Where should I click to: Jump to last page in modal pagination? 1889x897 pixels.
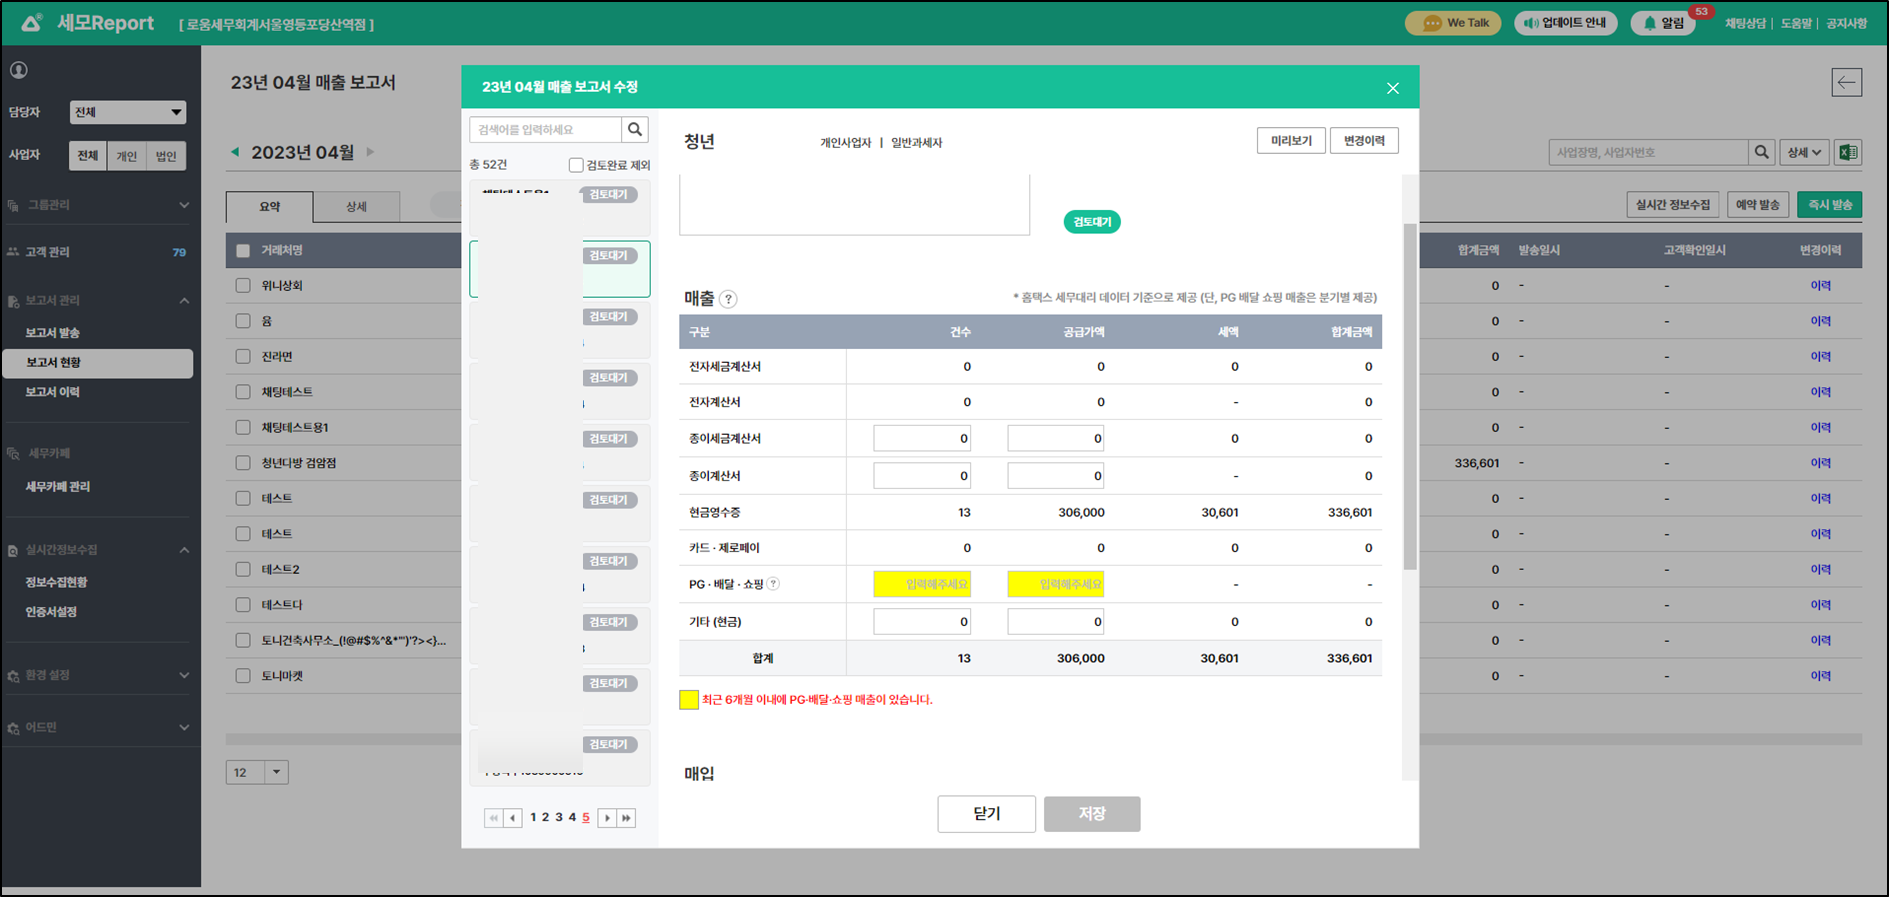[x=626, y=818]
